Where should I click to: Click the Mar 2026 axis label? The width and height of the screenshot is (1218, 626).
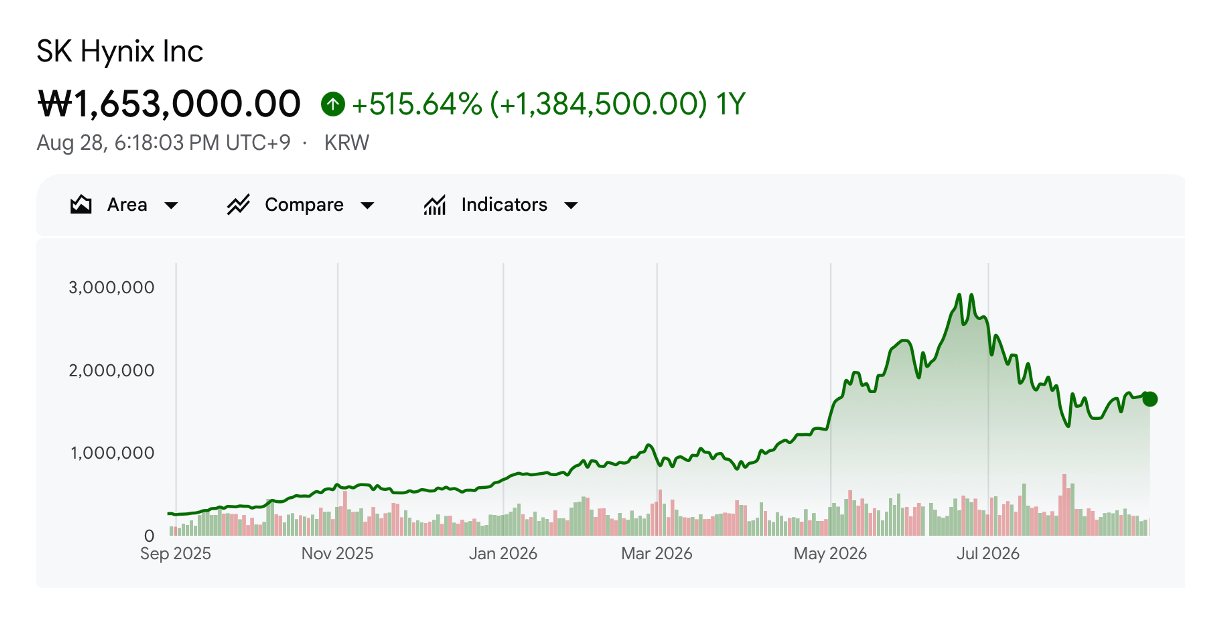tap(657, 553)
